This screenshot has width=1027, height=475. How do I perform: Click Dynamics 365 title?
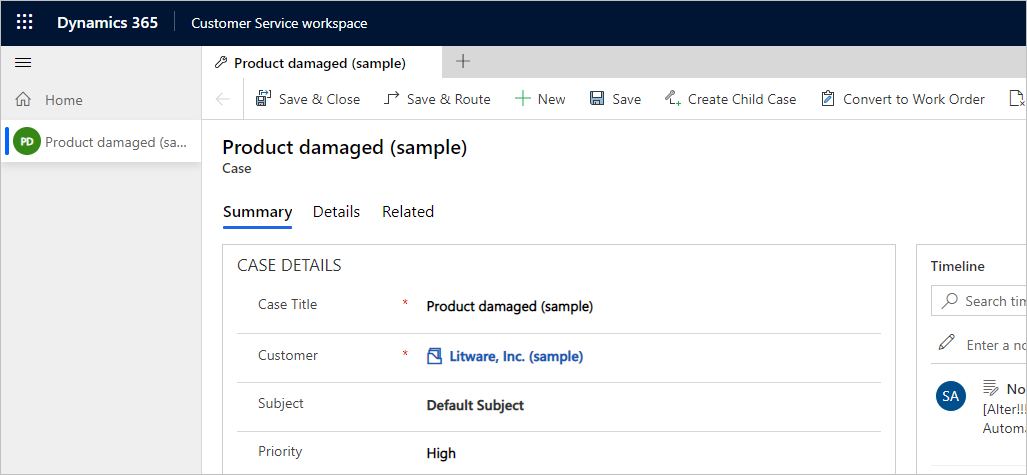tap(107, 23)
